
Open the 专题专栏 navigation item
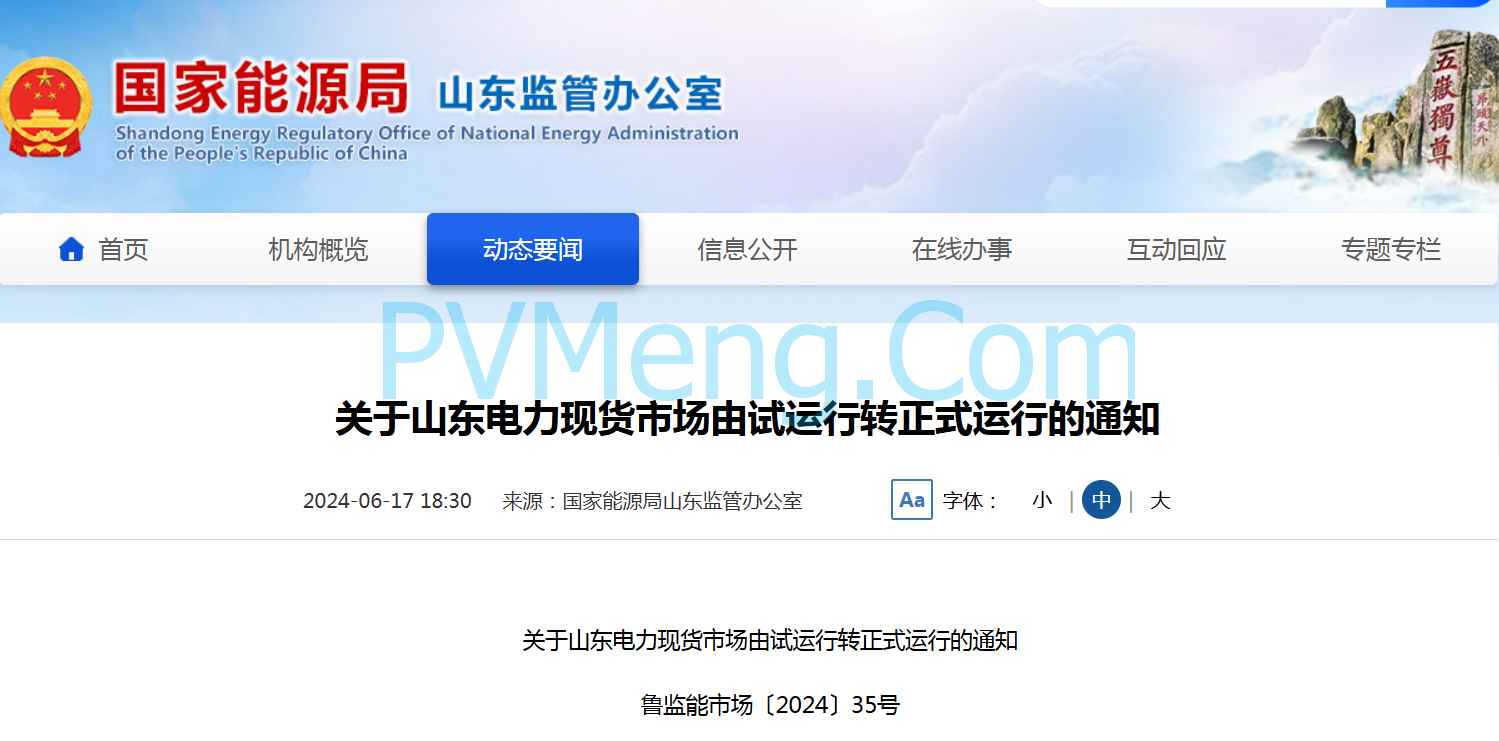point(1391,249)
